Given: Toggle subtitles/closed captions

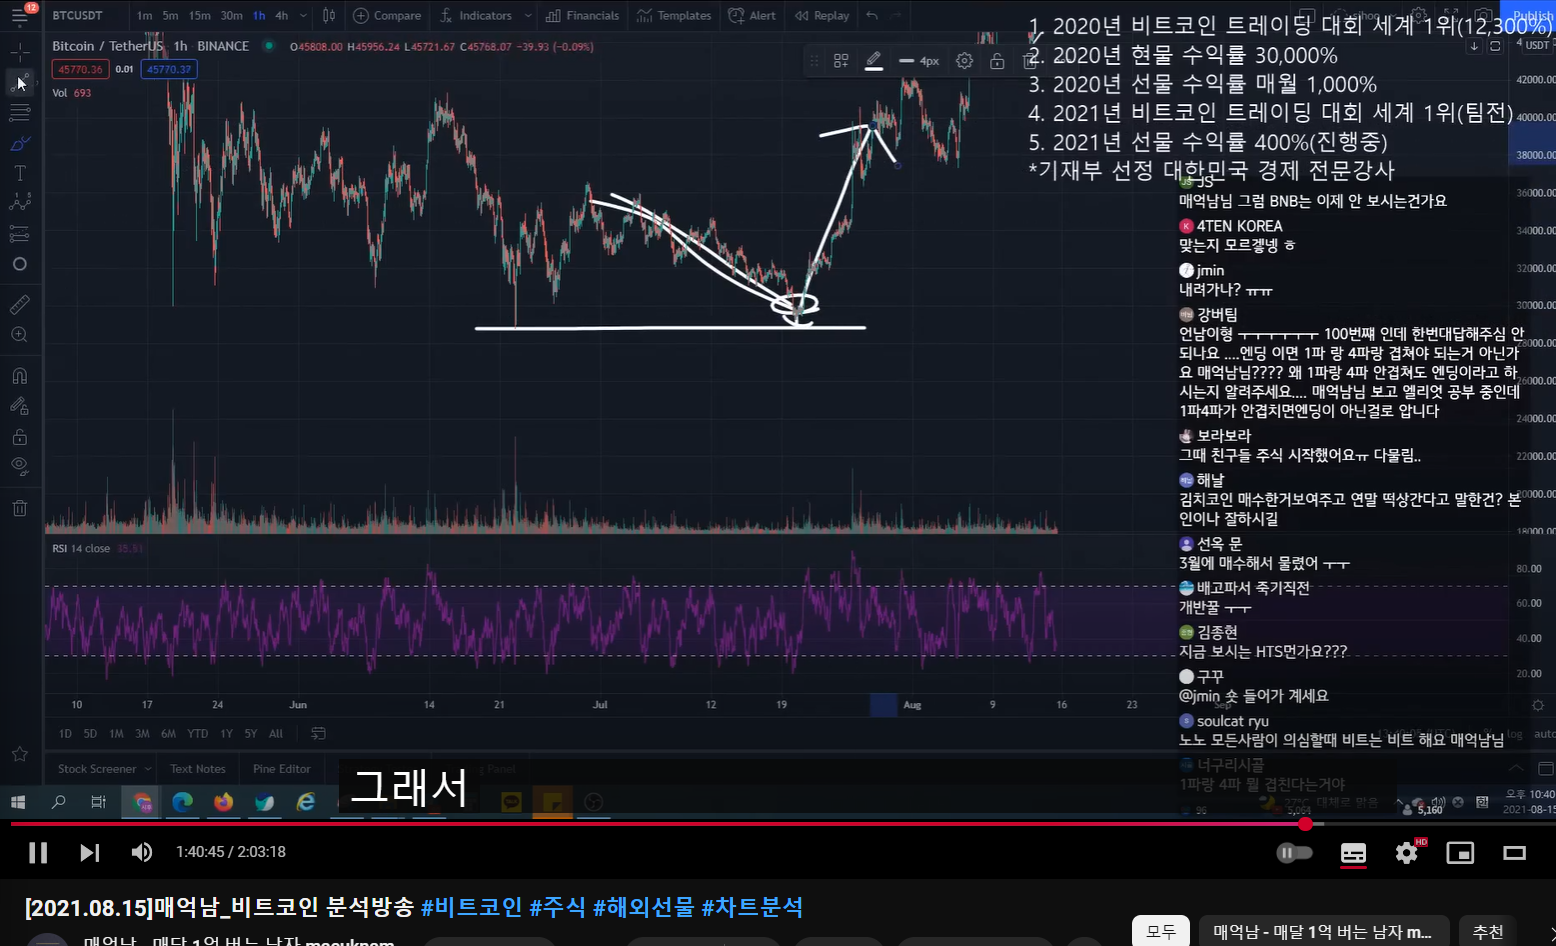Looking at the screenshot, I should tap(1353, 853).
